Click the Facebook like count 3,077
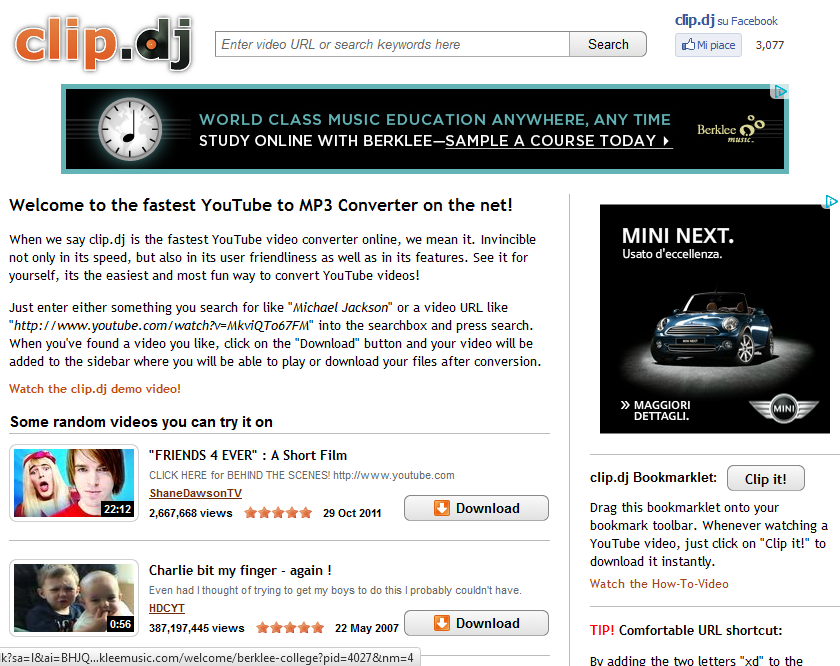The height and width of the screenshot is (666, 840). 770,45
